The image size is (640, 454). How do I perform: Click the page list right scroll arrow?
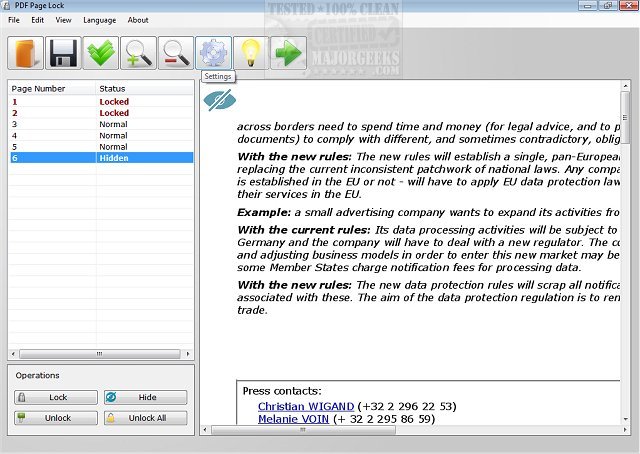point(188,354)
